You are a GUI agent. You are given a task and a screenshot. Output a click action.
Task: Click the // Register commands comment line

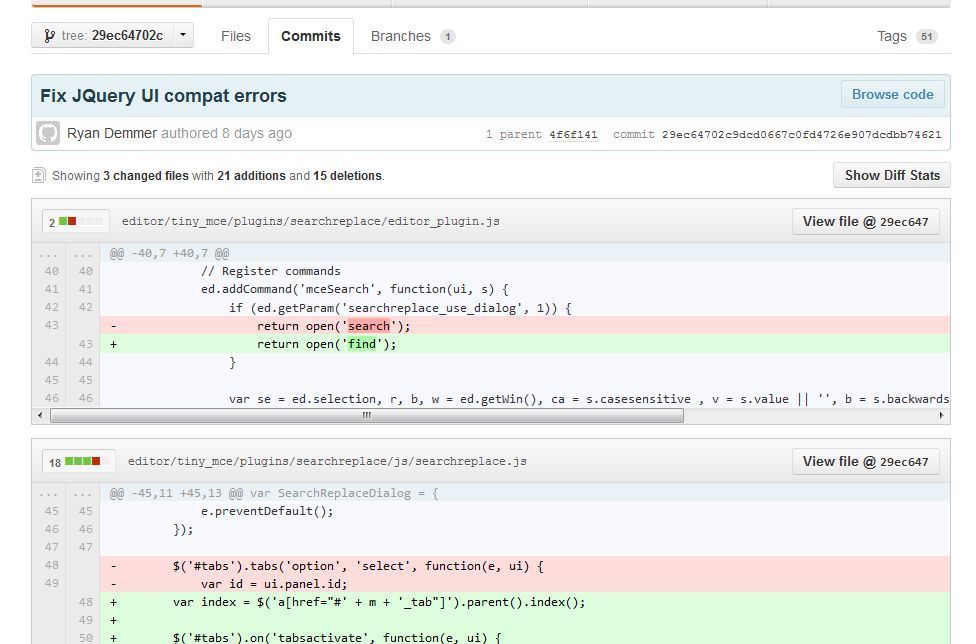pos(525,271)
